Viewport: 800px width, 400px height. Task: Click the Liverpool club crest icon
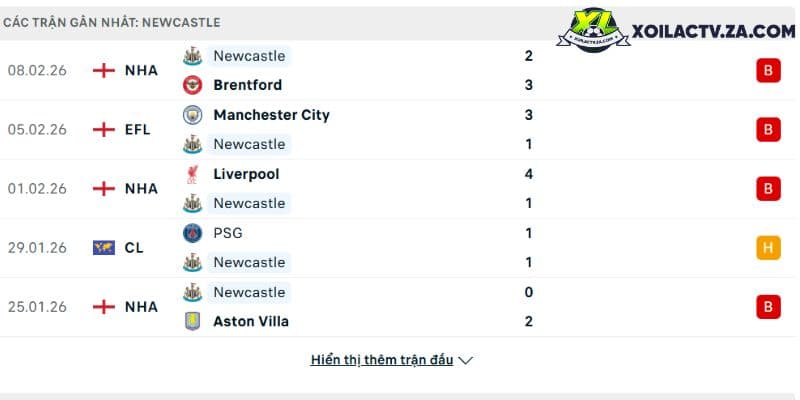[x=192, y=174]
